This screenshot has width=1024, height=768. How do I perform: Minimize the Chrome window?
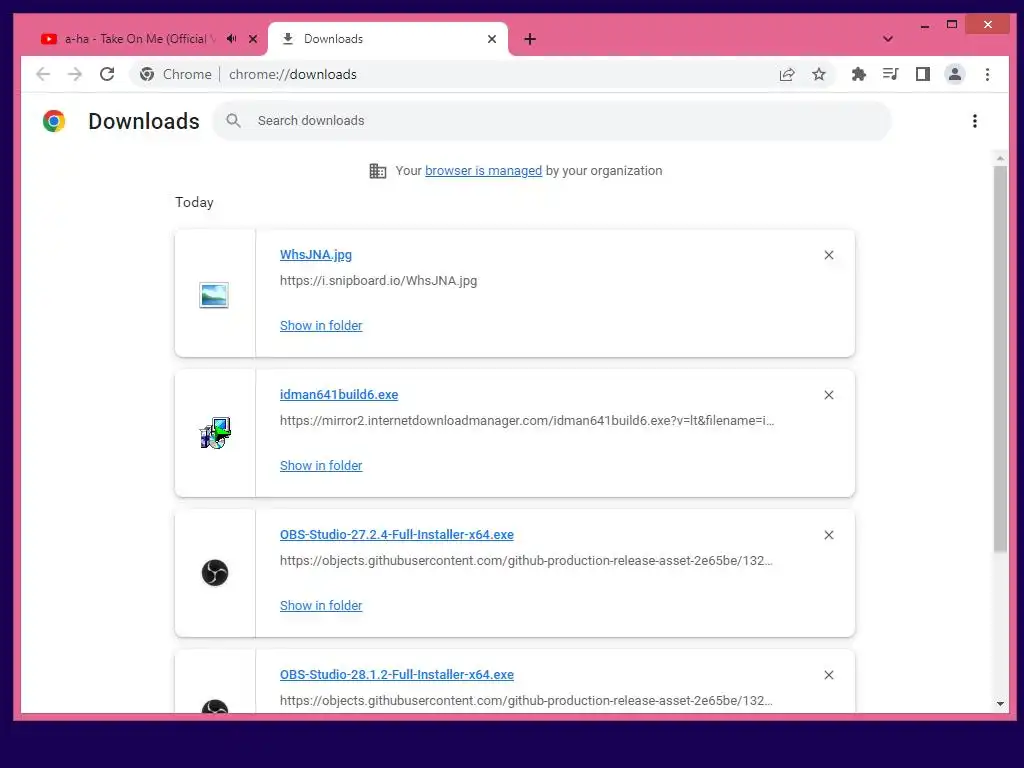[925, 25]
